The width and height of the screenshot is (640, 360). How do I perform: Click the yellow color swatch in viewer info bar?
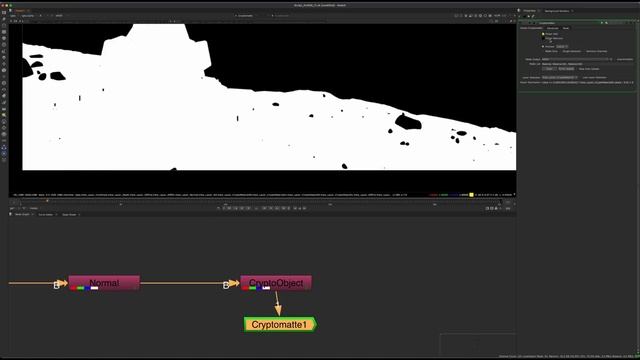coord(471,195)
